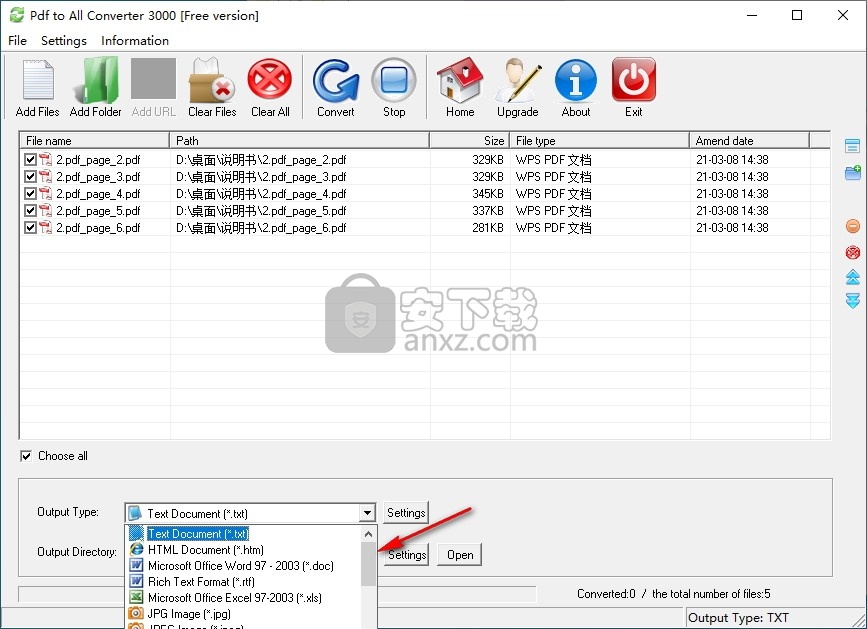Click the orange remove item side icon
The image size is (867, 629).
853,226
